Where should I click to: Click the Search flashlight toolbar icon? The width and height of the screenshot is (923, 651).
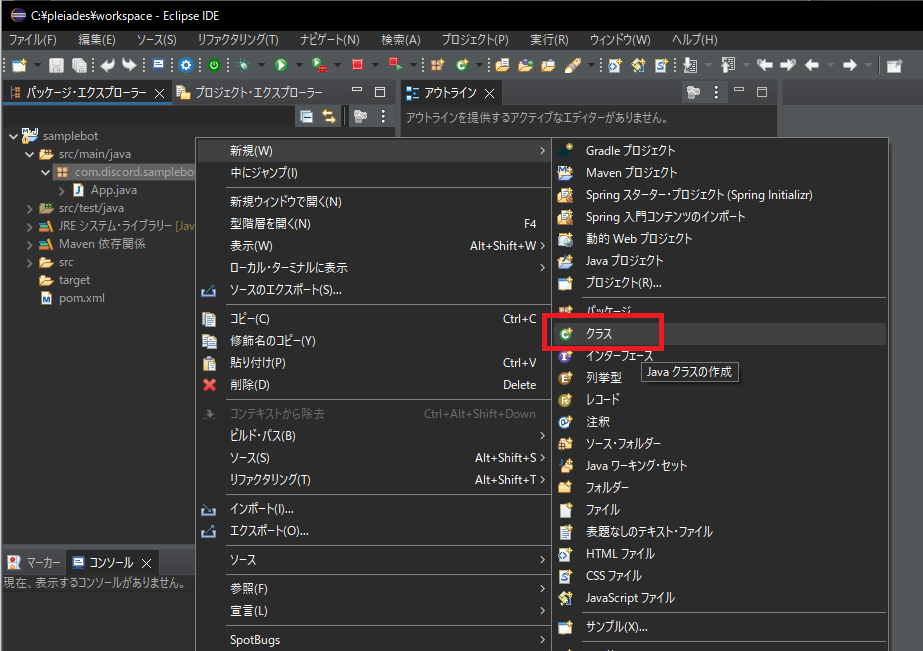pos(572,65)
